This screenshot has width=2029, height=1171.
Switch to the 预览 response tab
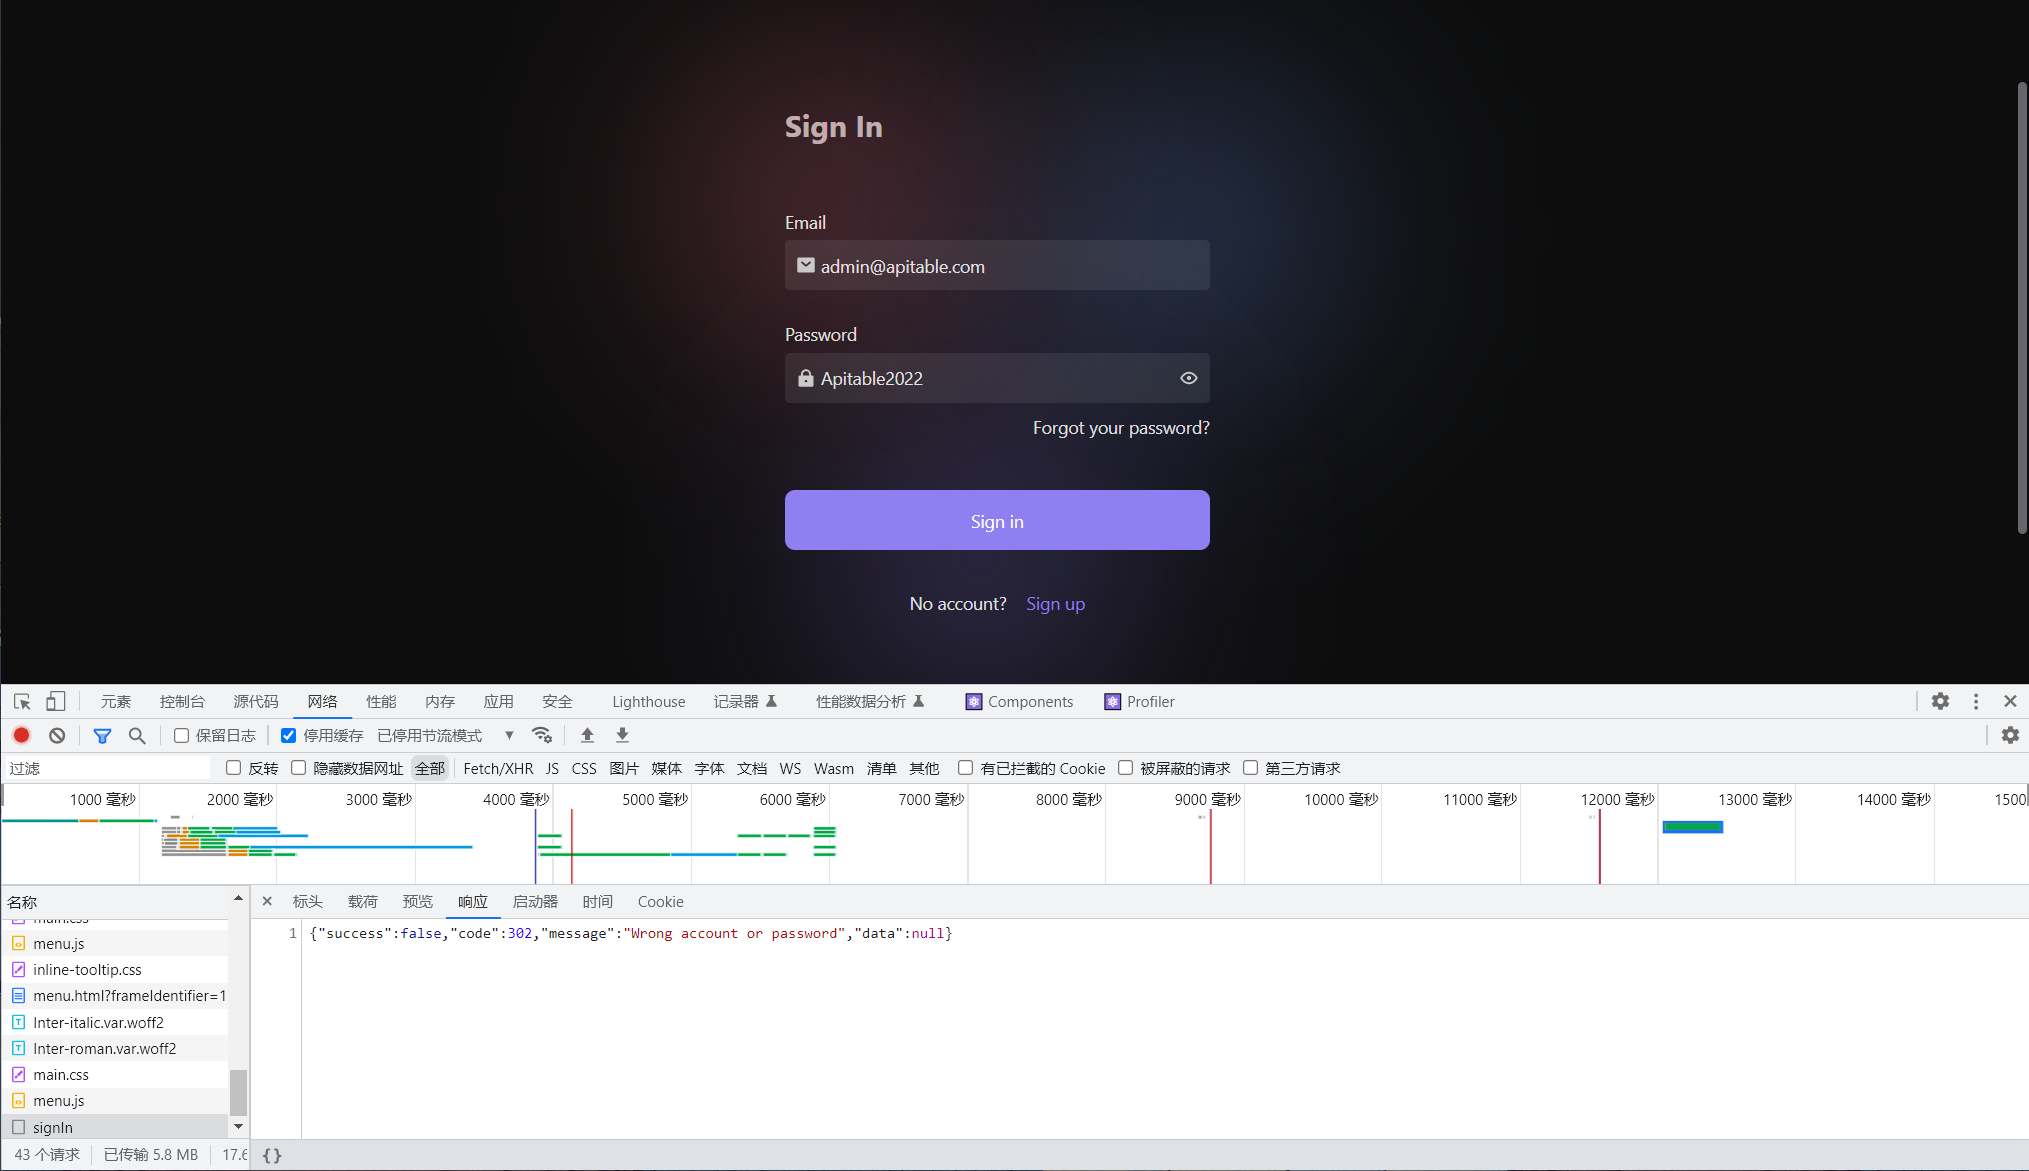pos(418,901)
